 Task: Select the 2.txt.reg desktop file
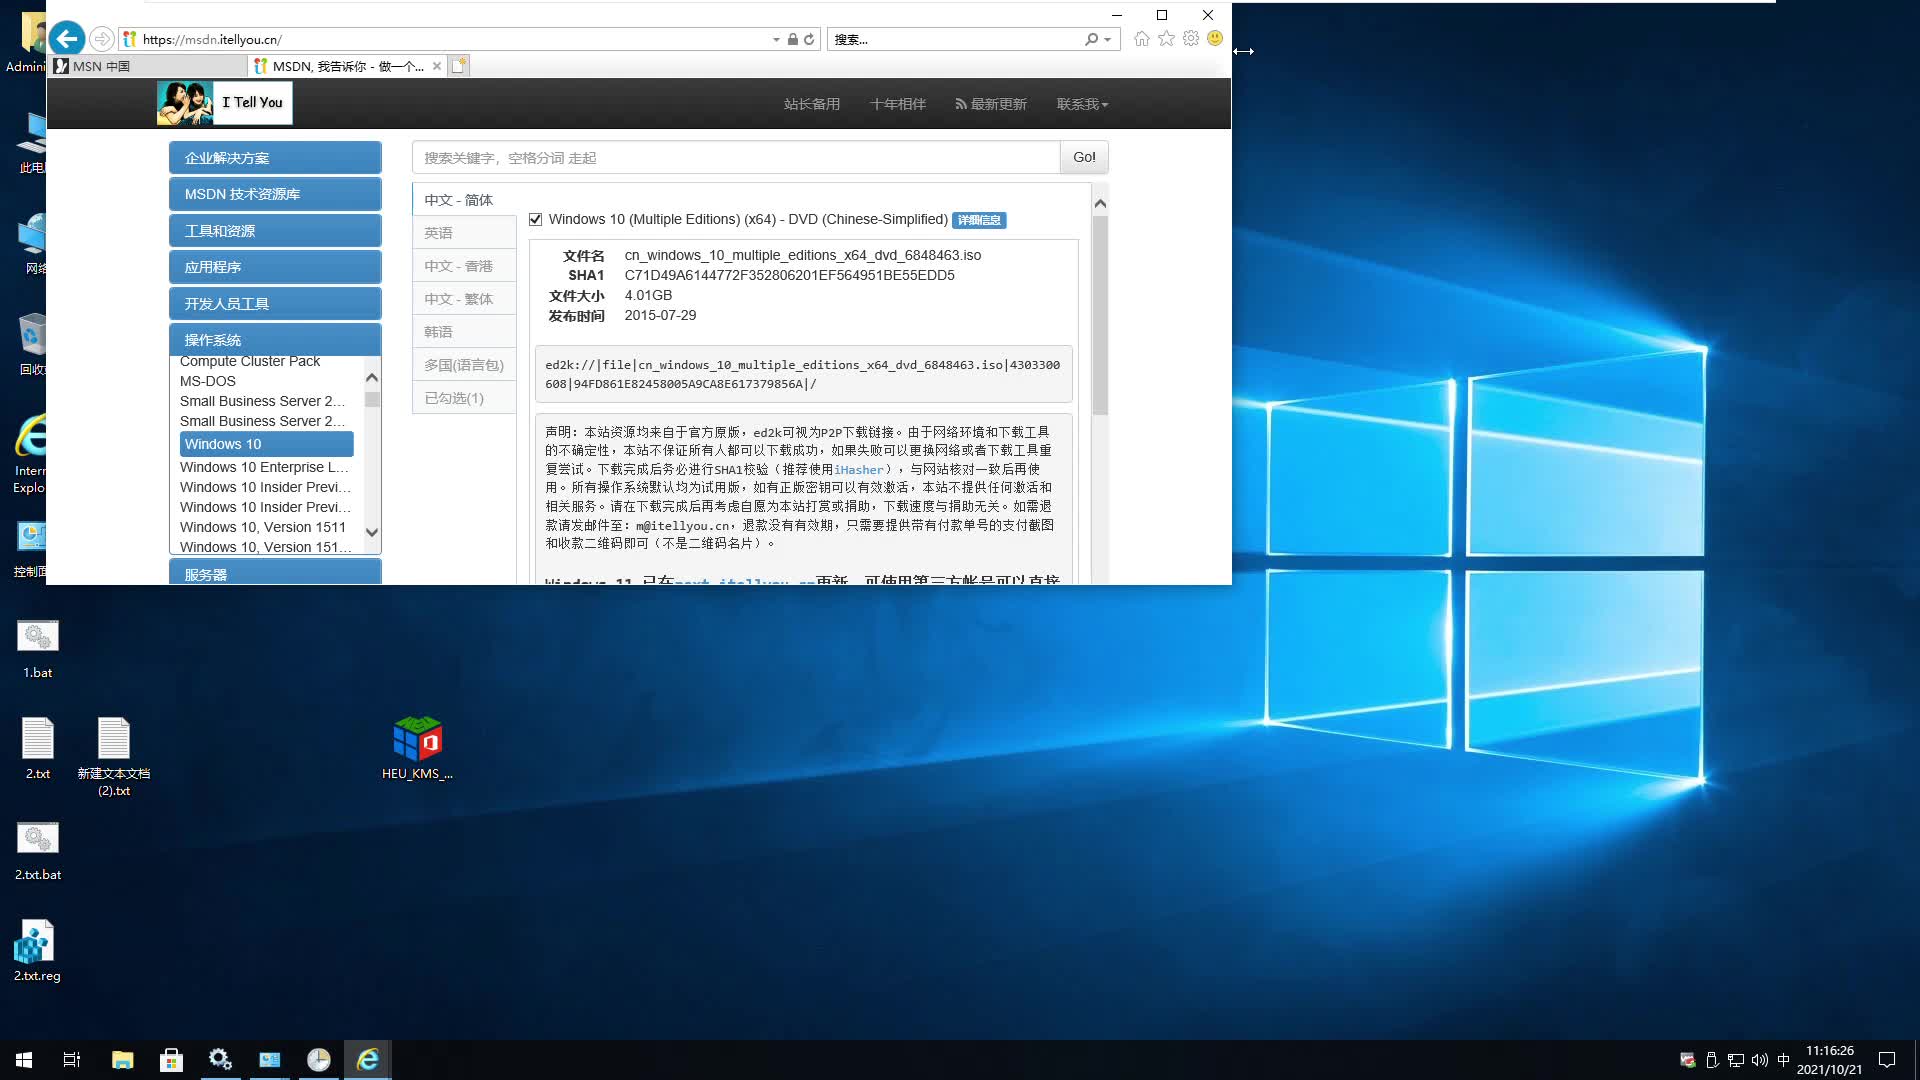37,951
